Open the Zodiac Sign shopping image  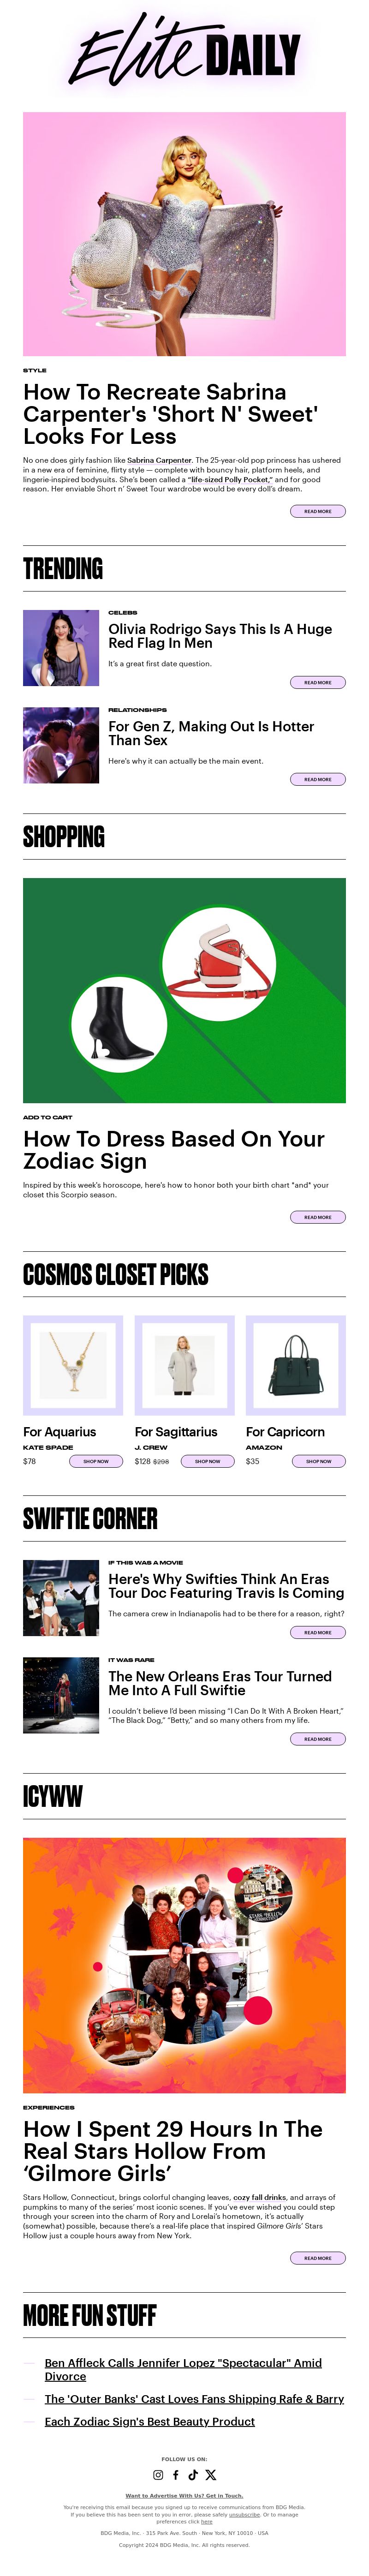pyautogui.click(x=184, y=990)
